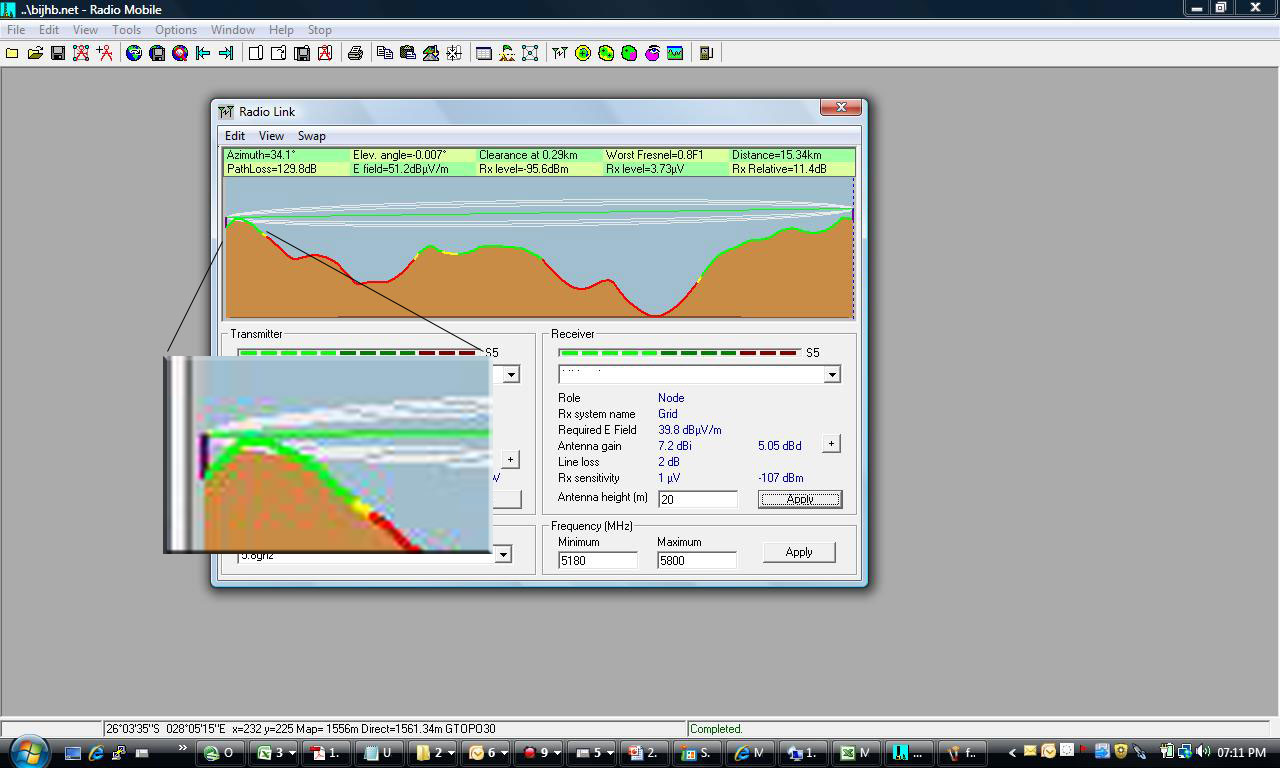Click the floppy disk save icon
This screenshot has width=1280, height=768.
[x=58, y=53]
